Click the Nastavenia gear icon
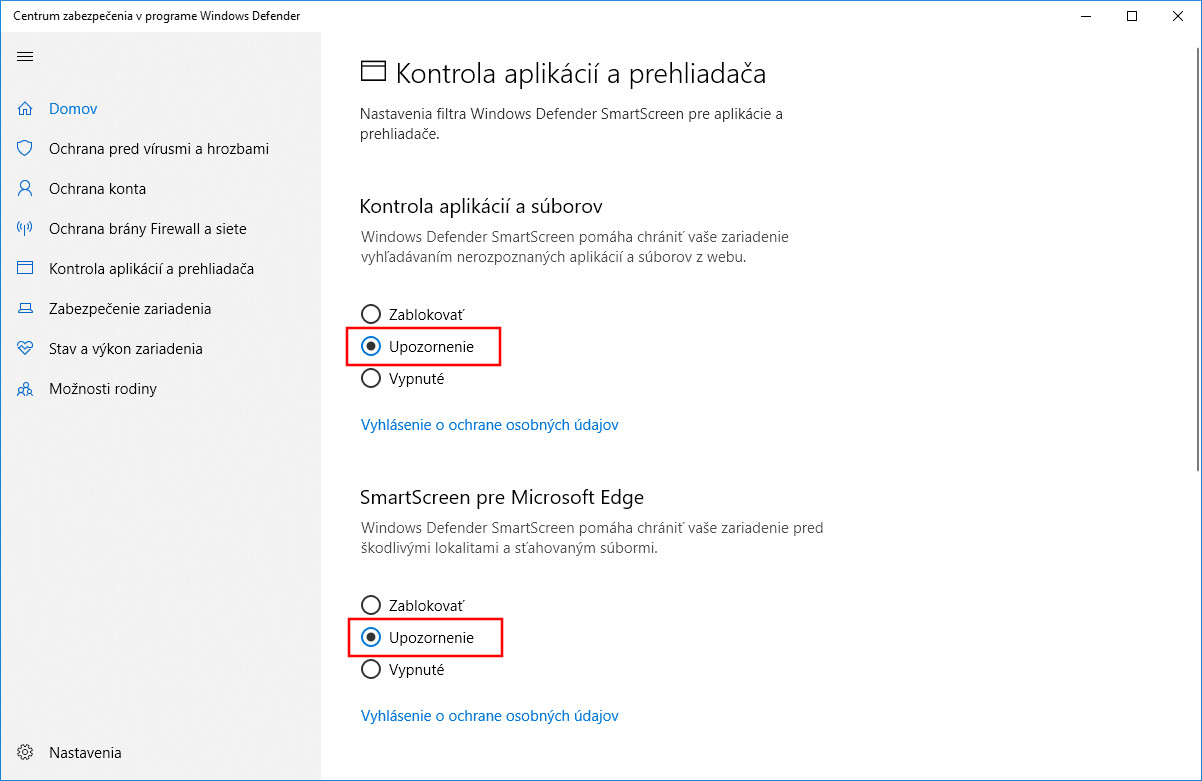Viewport: 1202px width, 781px height. click(26, 753)
